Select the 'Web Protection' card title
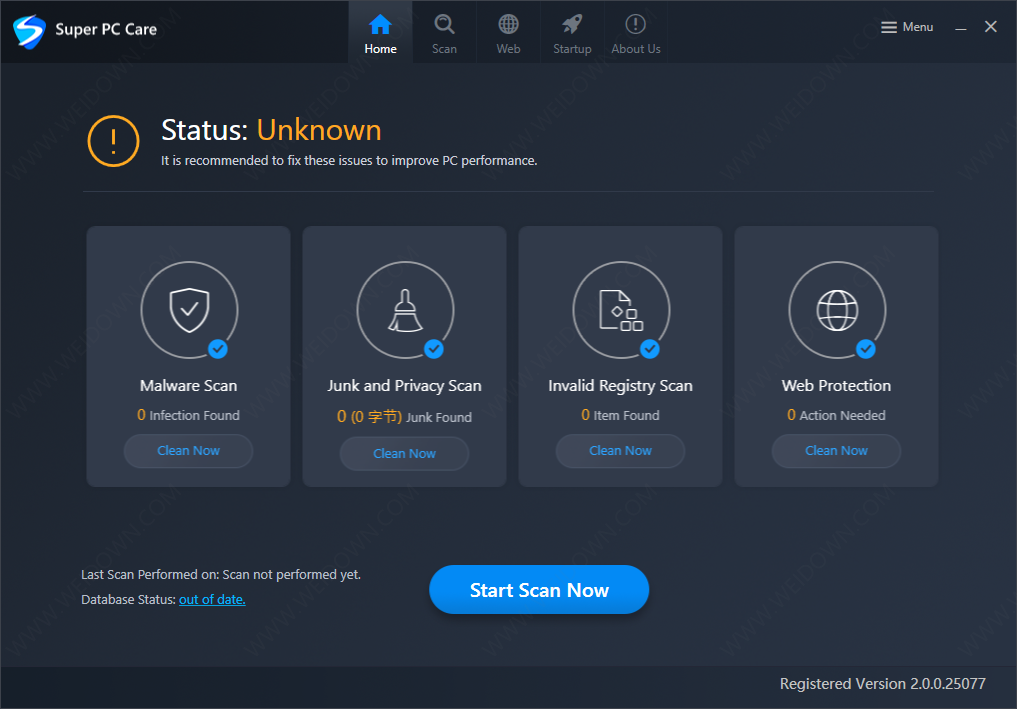The image size is (1017, 709). pos(836,385)
